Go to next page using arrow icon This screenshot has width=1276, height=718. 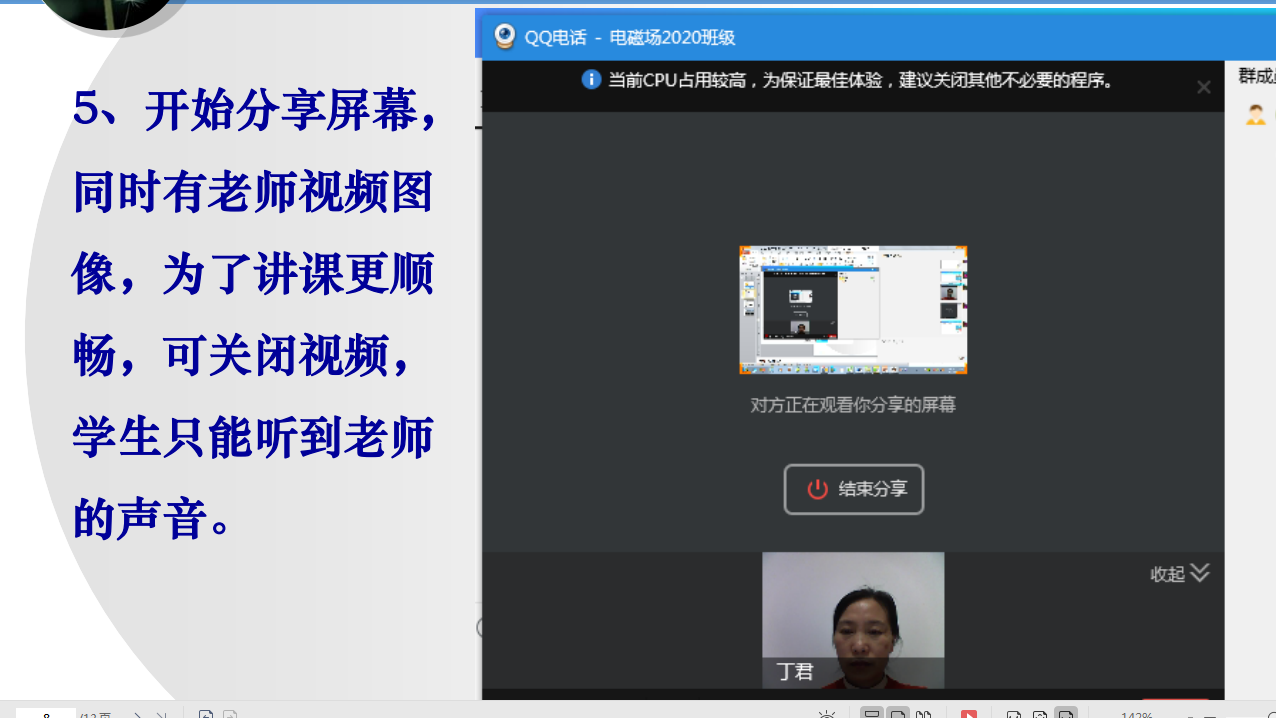pyautogui.click(x=138, y=715)
